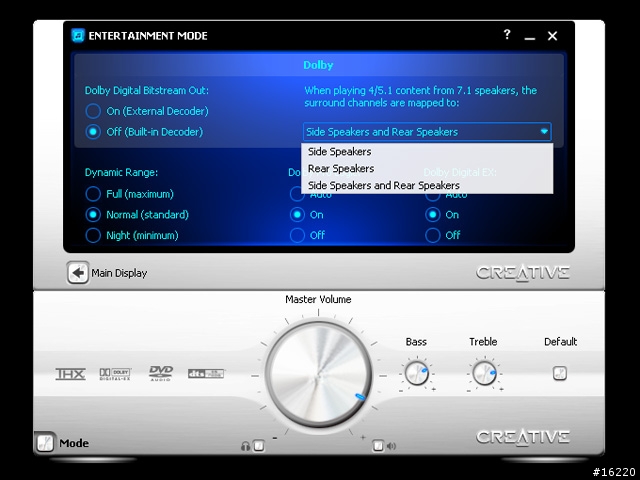Click the Bass knob
This screenshot has width=640, height=480.
[416, 373]
